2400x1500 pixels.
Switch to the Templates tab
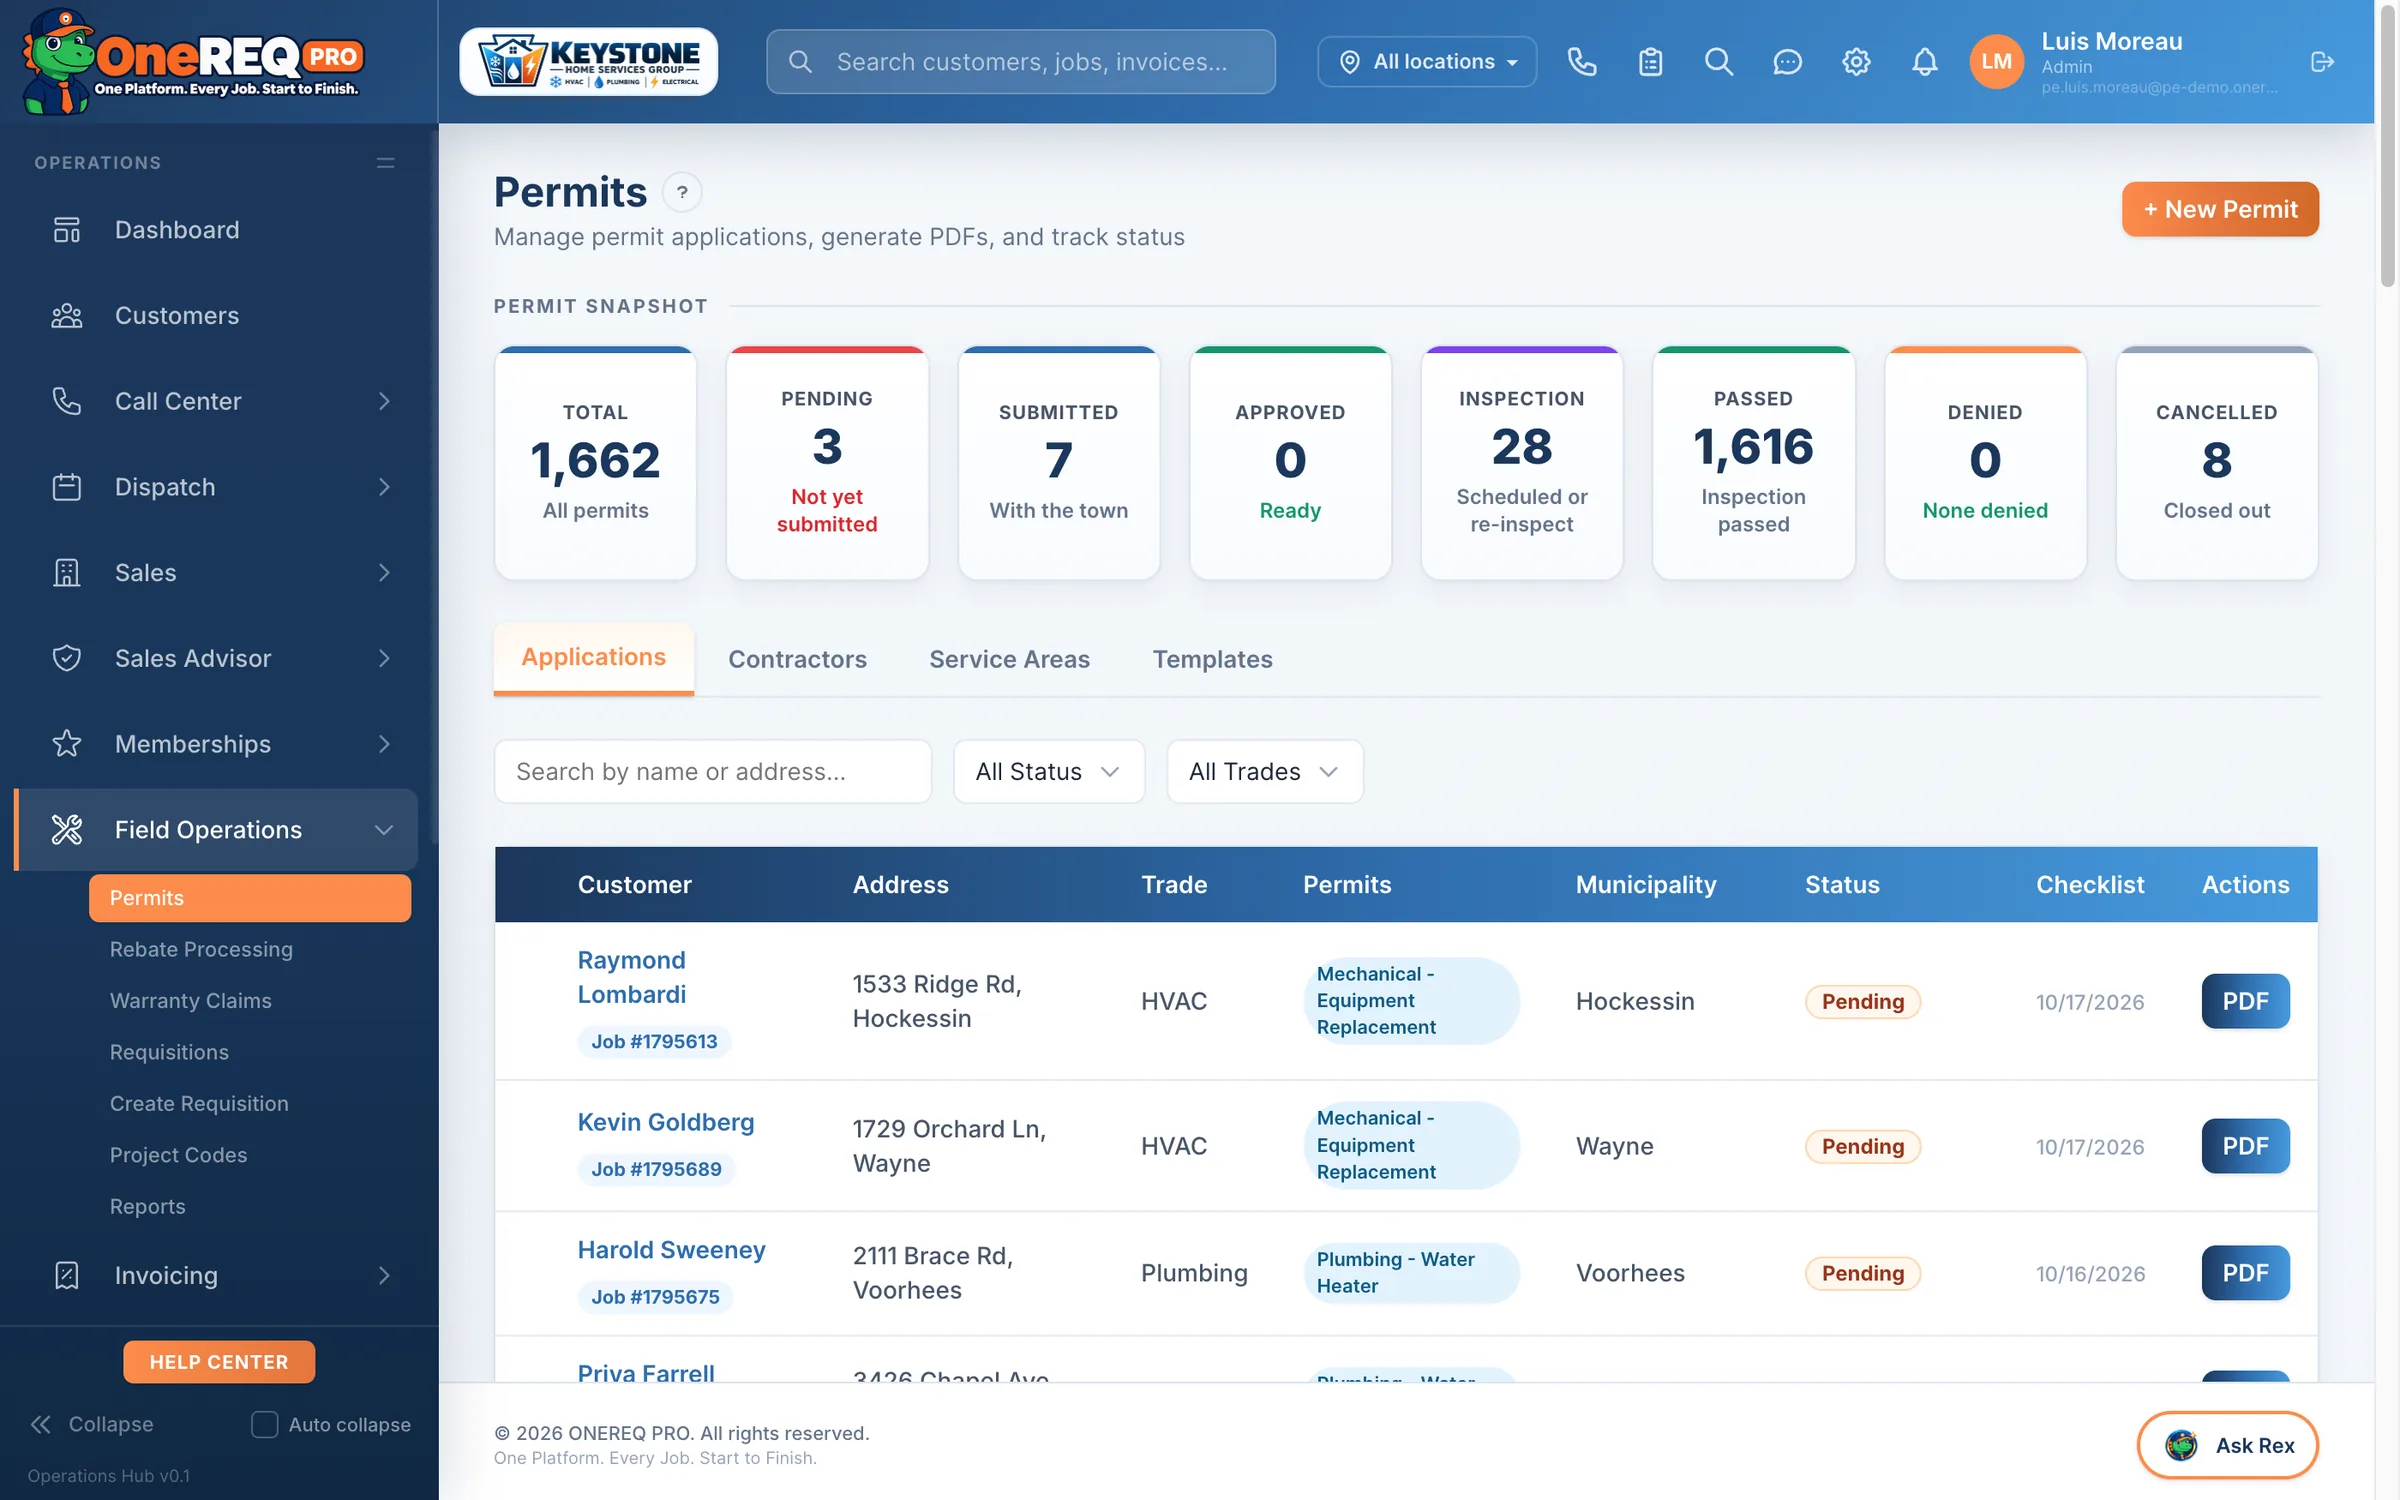(x=1212, y=659)
